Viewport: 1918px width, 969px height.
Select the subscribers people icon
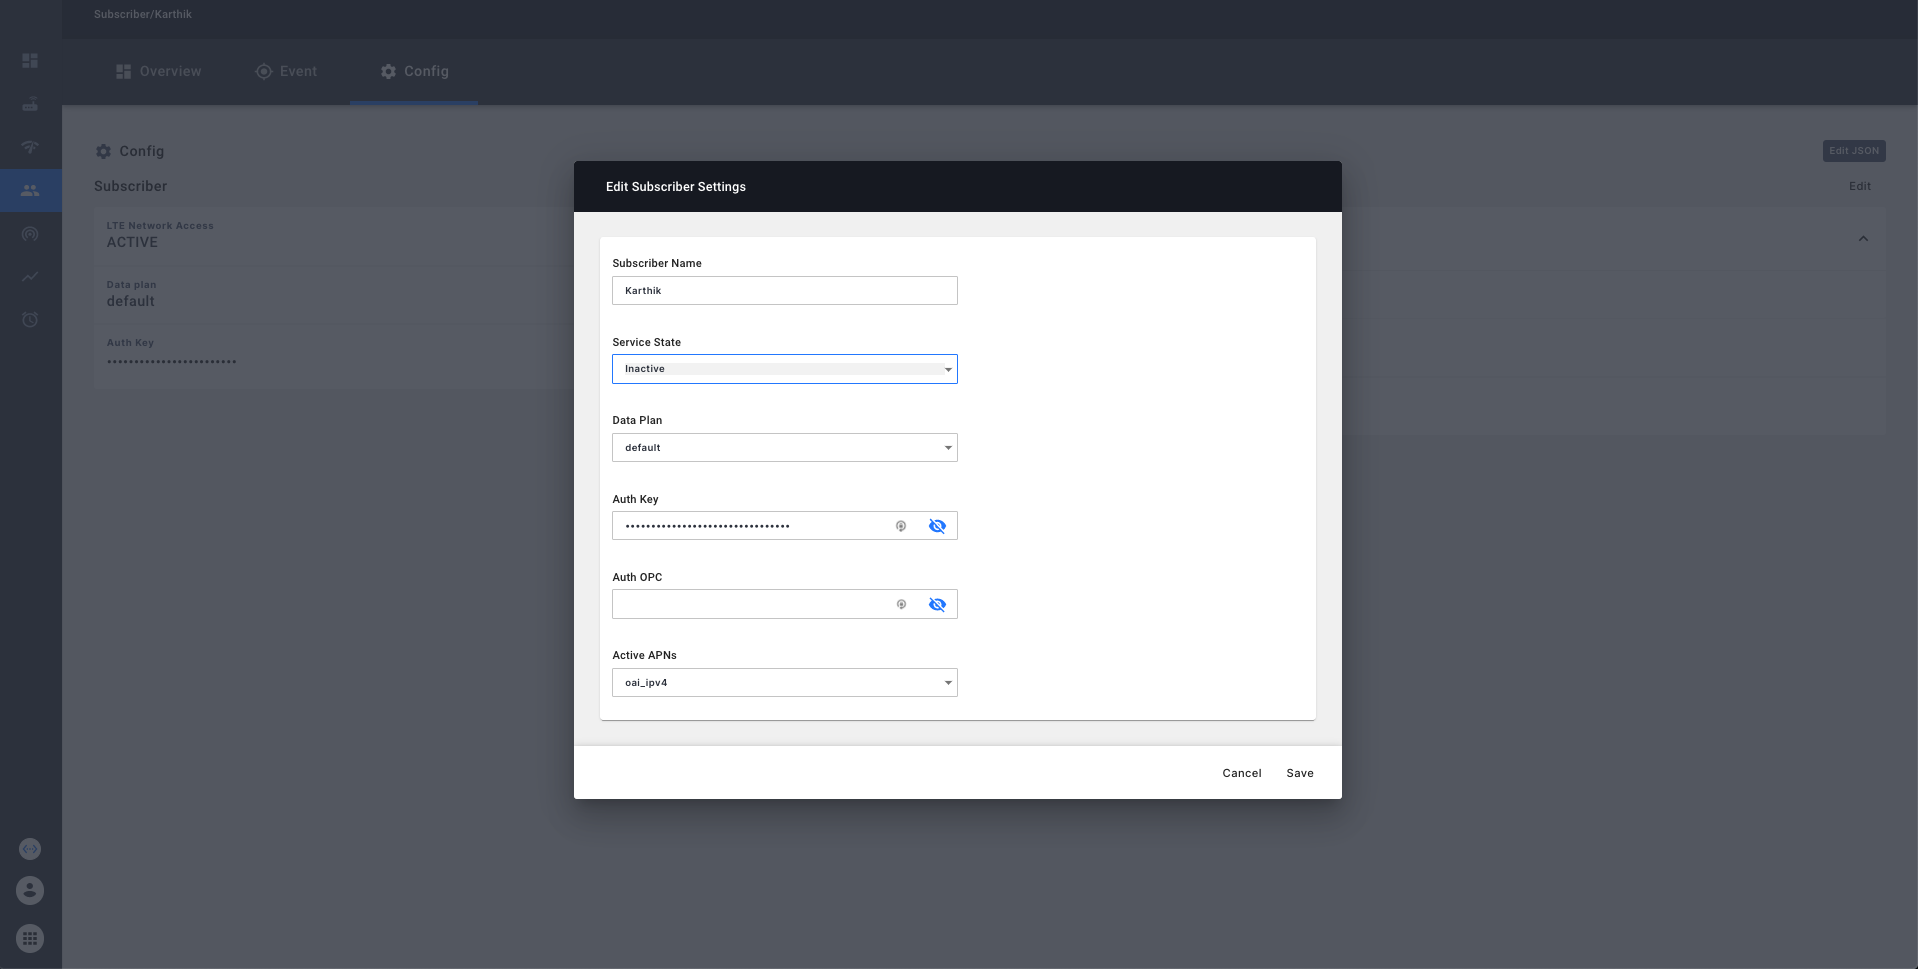point(30,190)
